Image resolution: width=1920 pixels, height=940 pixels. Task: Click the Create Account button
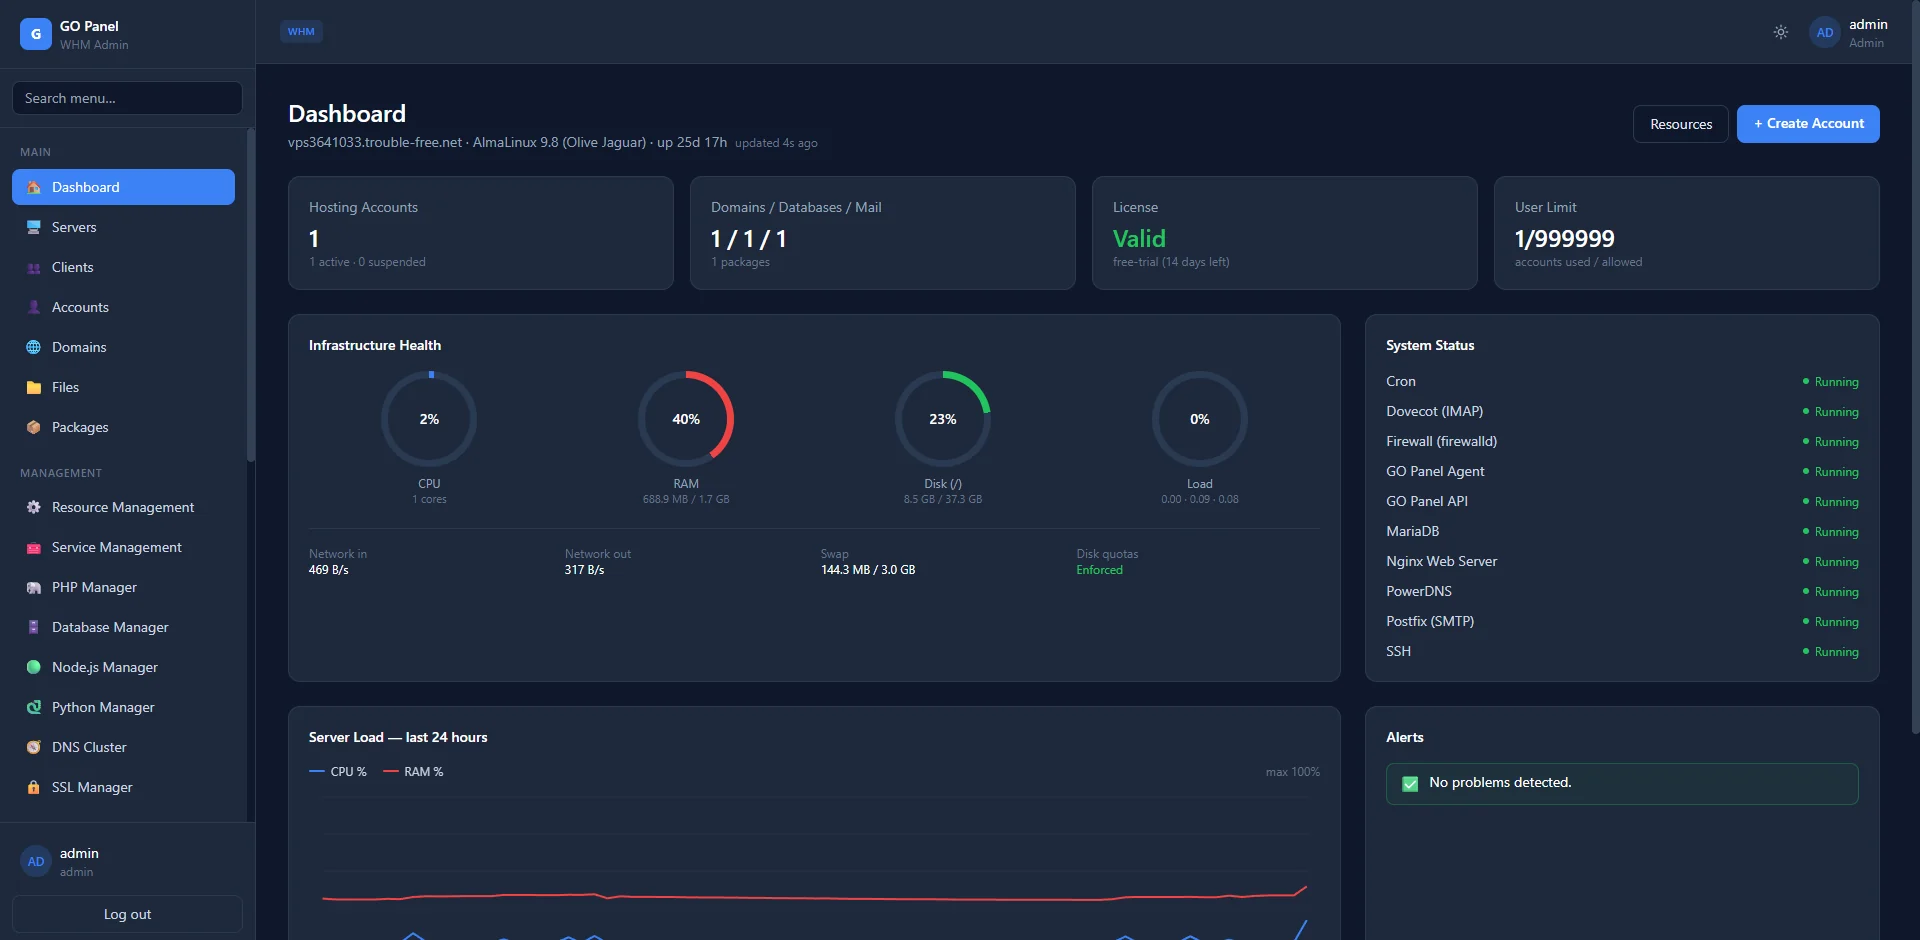(1808, 124)
